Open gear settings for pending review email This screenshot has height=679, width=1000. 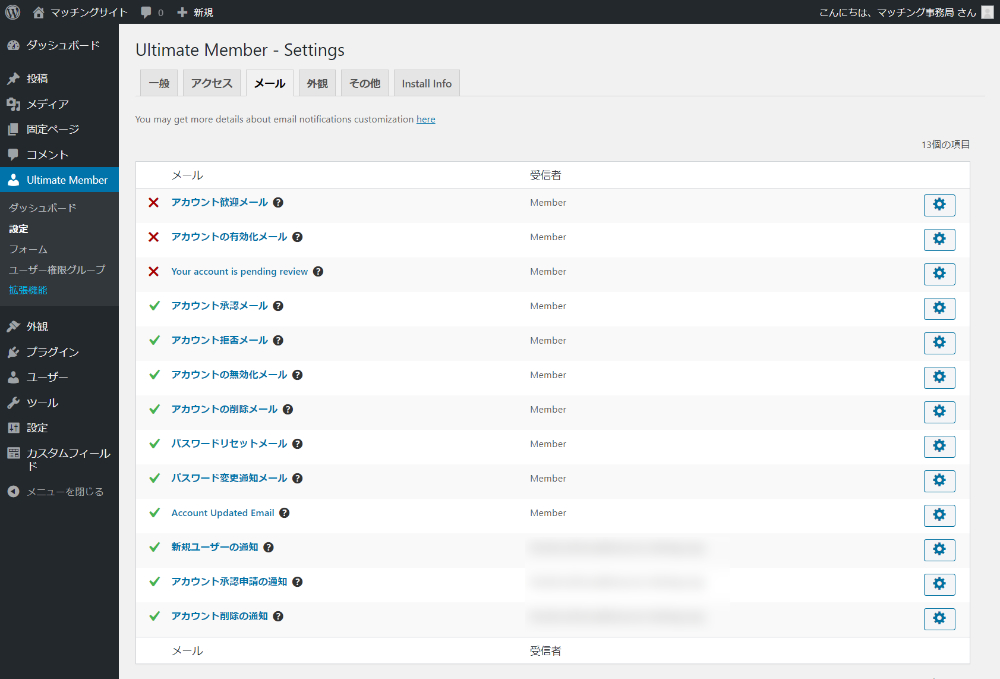tap(939, 274)
